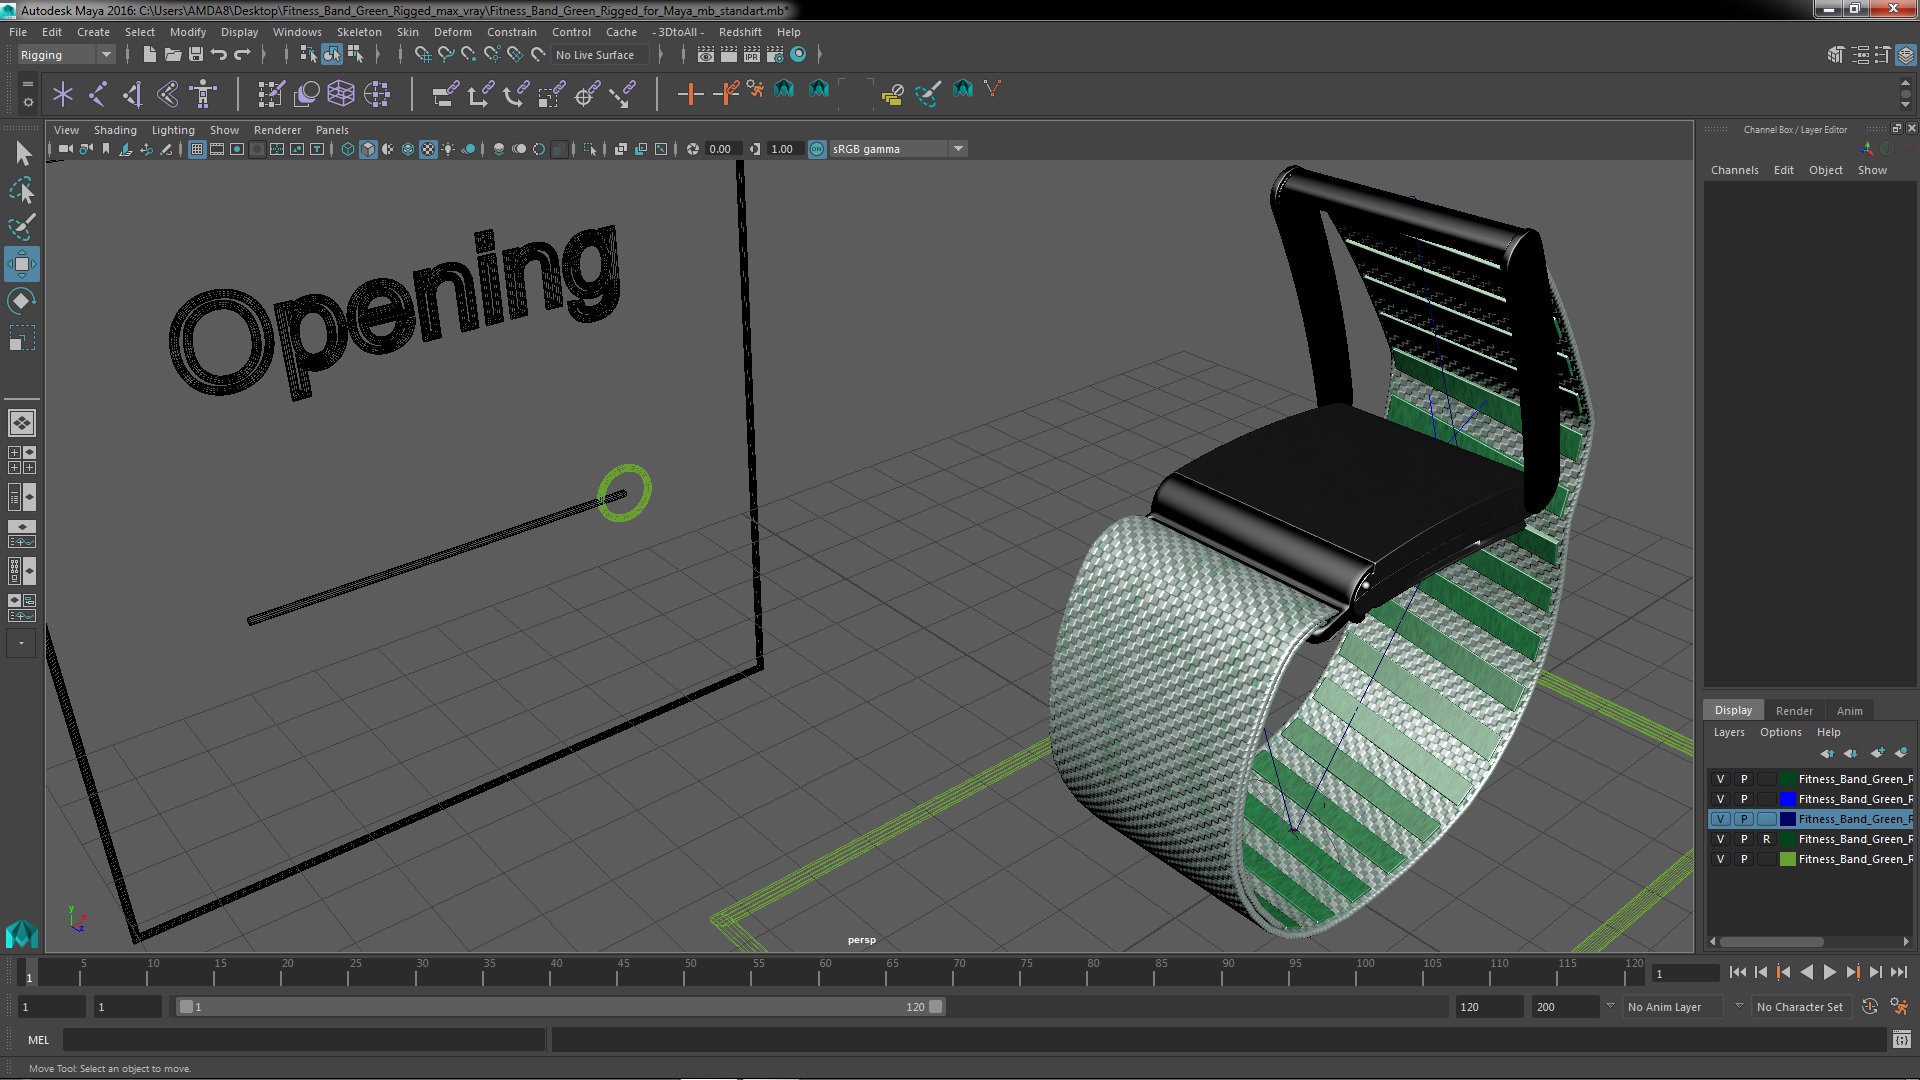Click the Lattice deformer icon
Screen dimensions: 1920x1080
(x=341, y=94)
